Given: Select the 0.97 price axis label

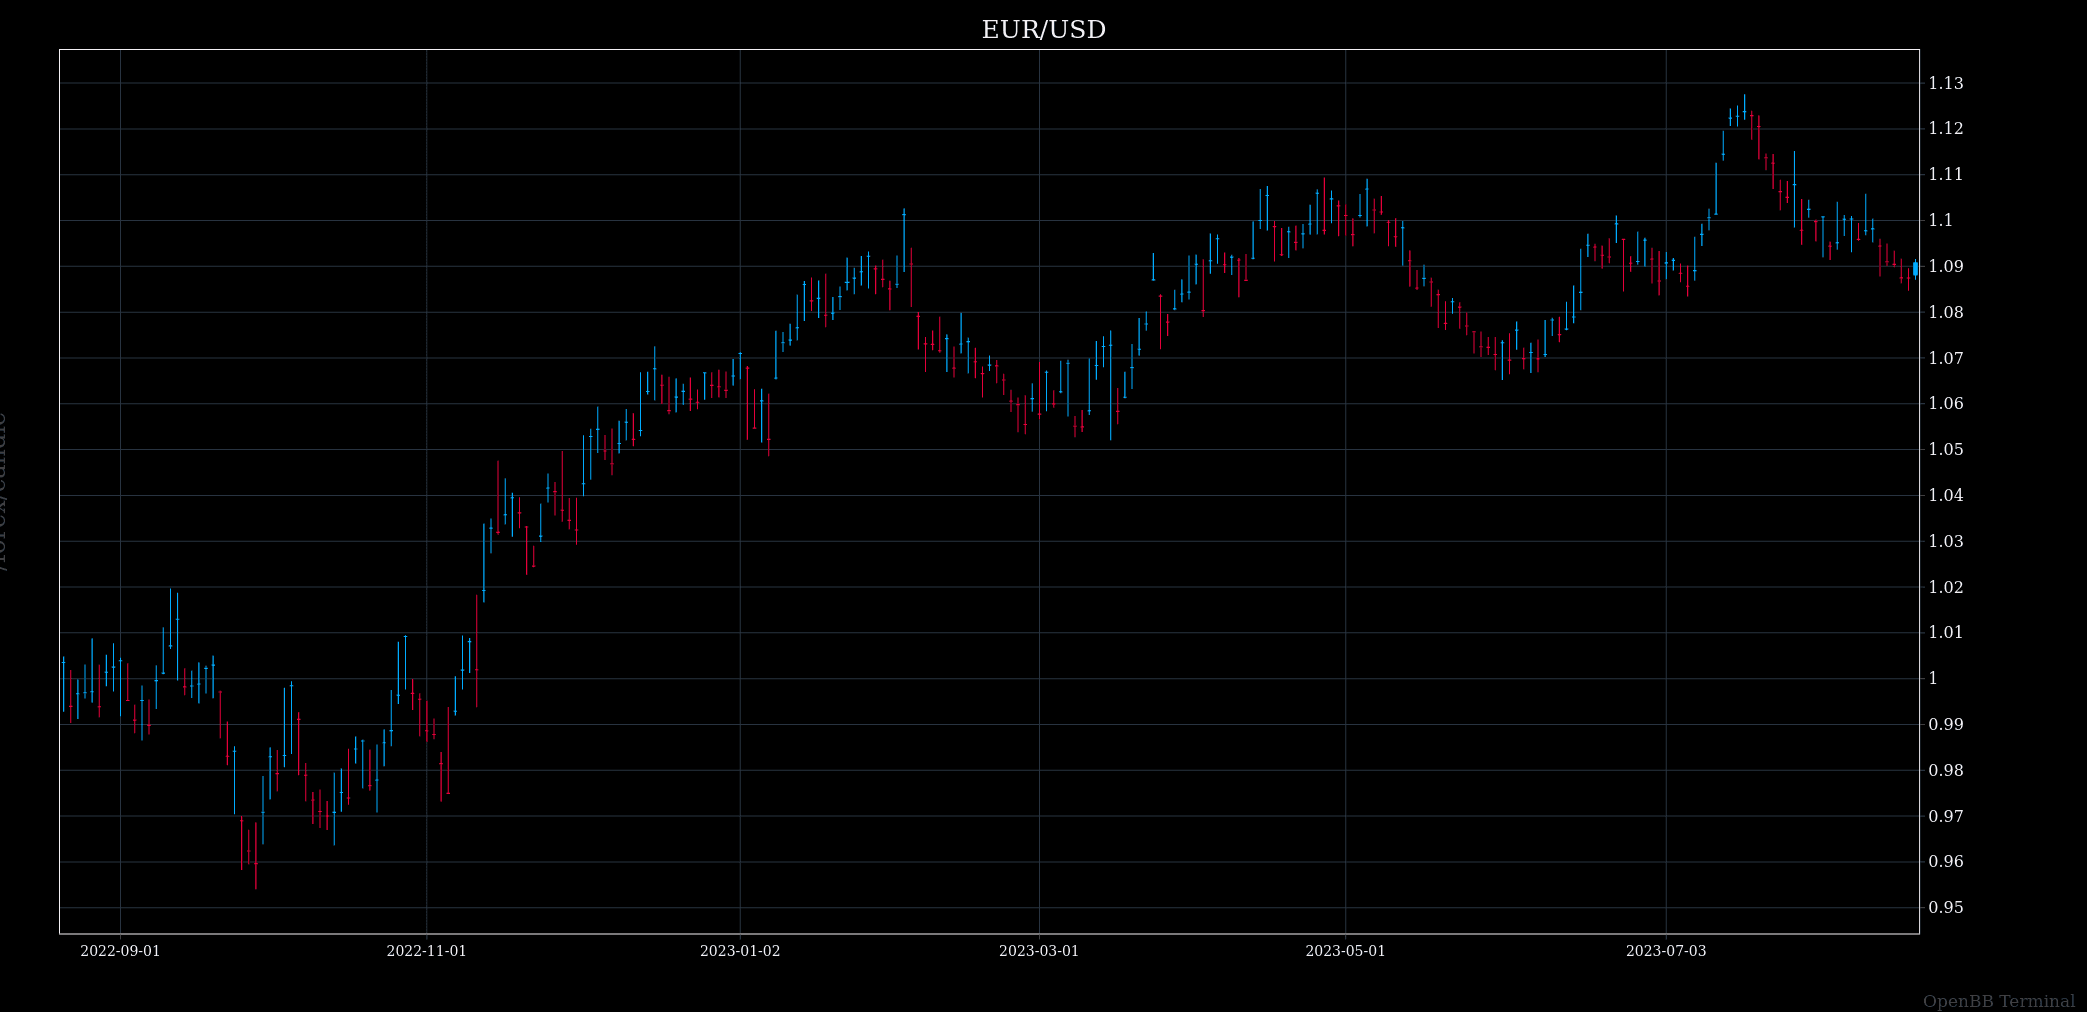Looking at the screenshot, I should coord(1945,816).
